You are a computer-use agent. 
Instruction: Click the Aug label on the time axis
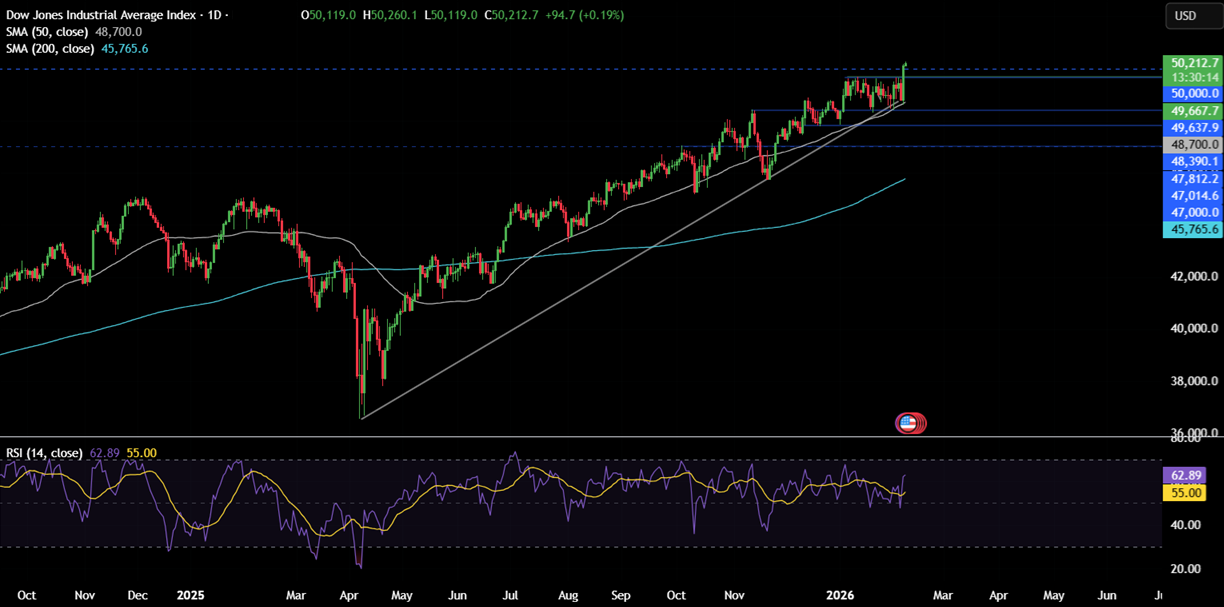[x=568, y=595]
